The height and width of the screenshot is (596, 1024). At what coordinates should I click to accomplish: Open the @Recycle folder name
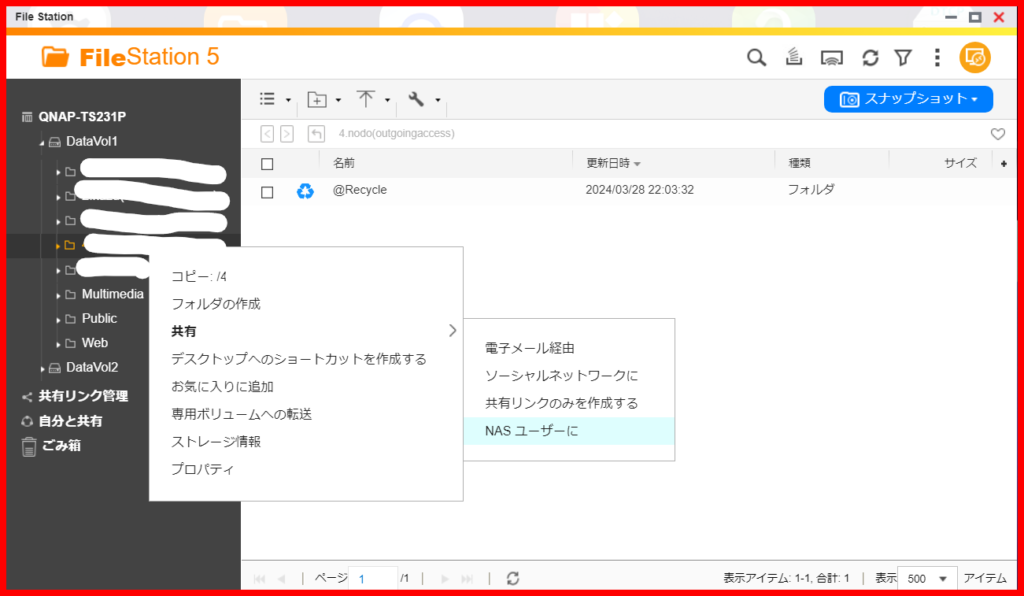click(360, 190)
